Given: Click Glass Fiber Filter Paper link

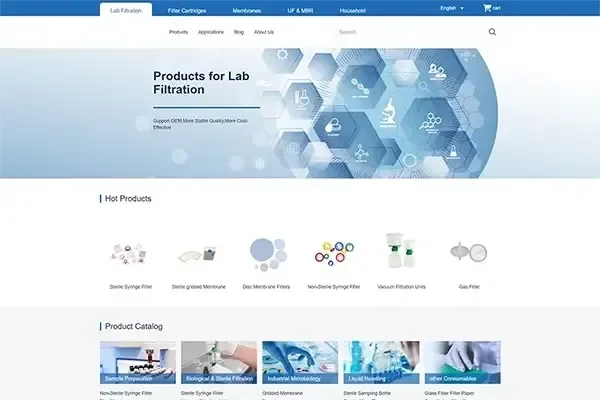Looking at the screenshot, I should pos(449,393).
